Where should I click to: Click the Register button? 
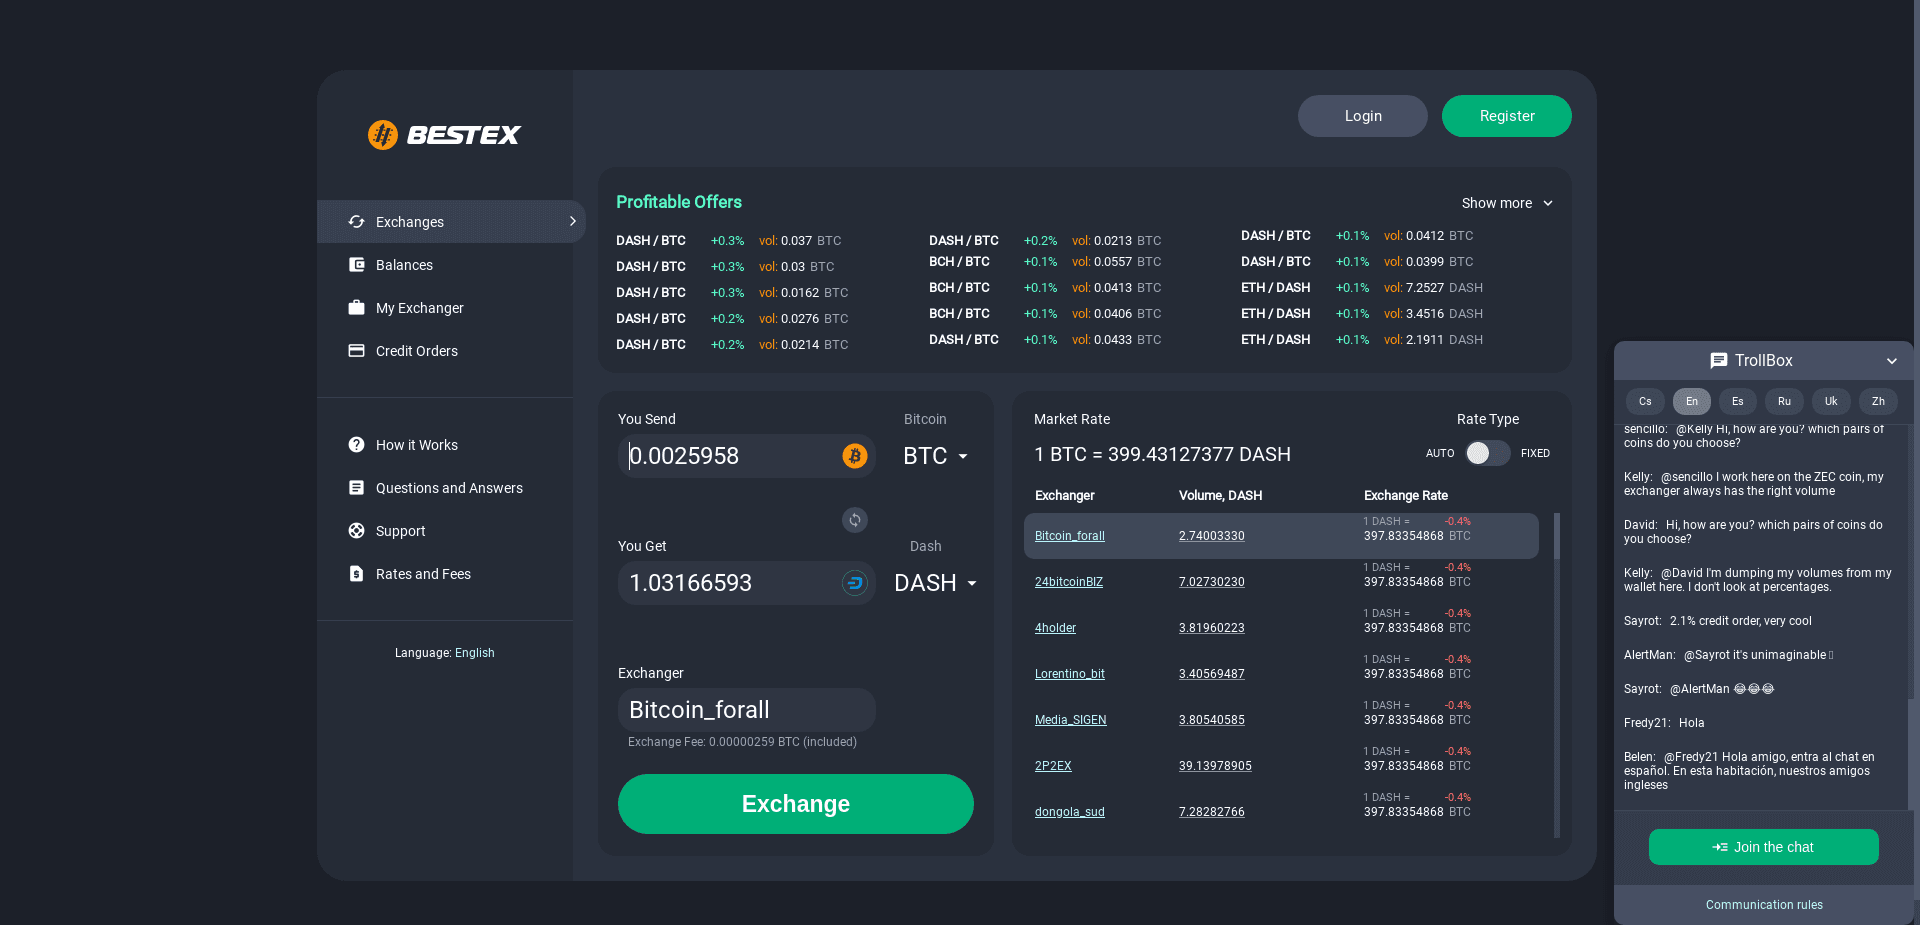[x=1506, y=116]
